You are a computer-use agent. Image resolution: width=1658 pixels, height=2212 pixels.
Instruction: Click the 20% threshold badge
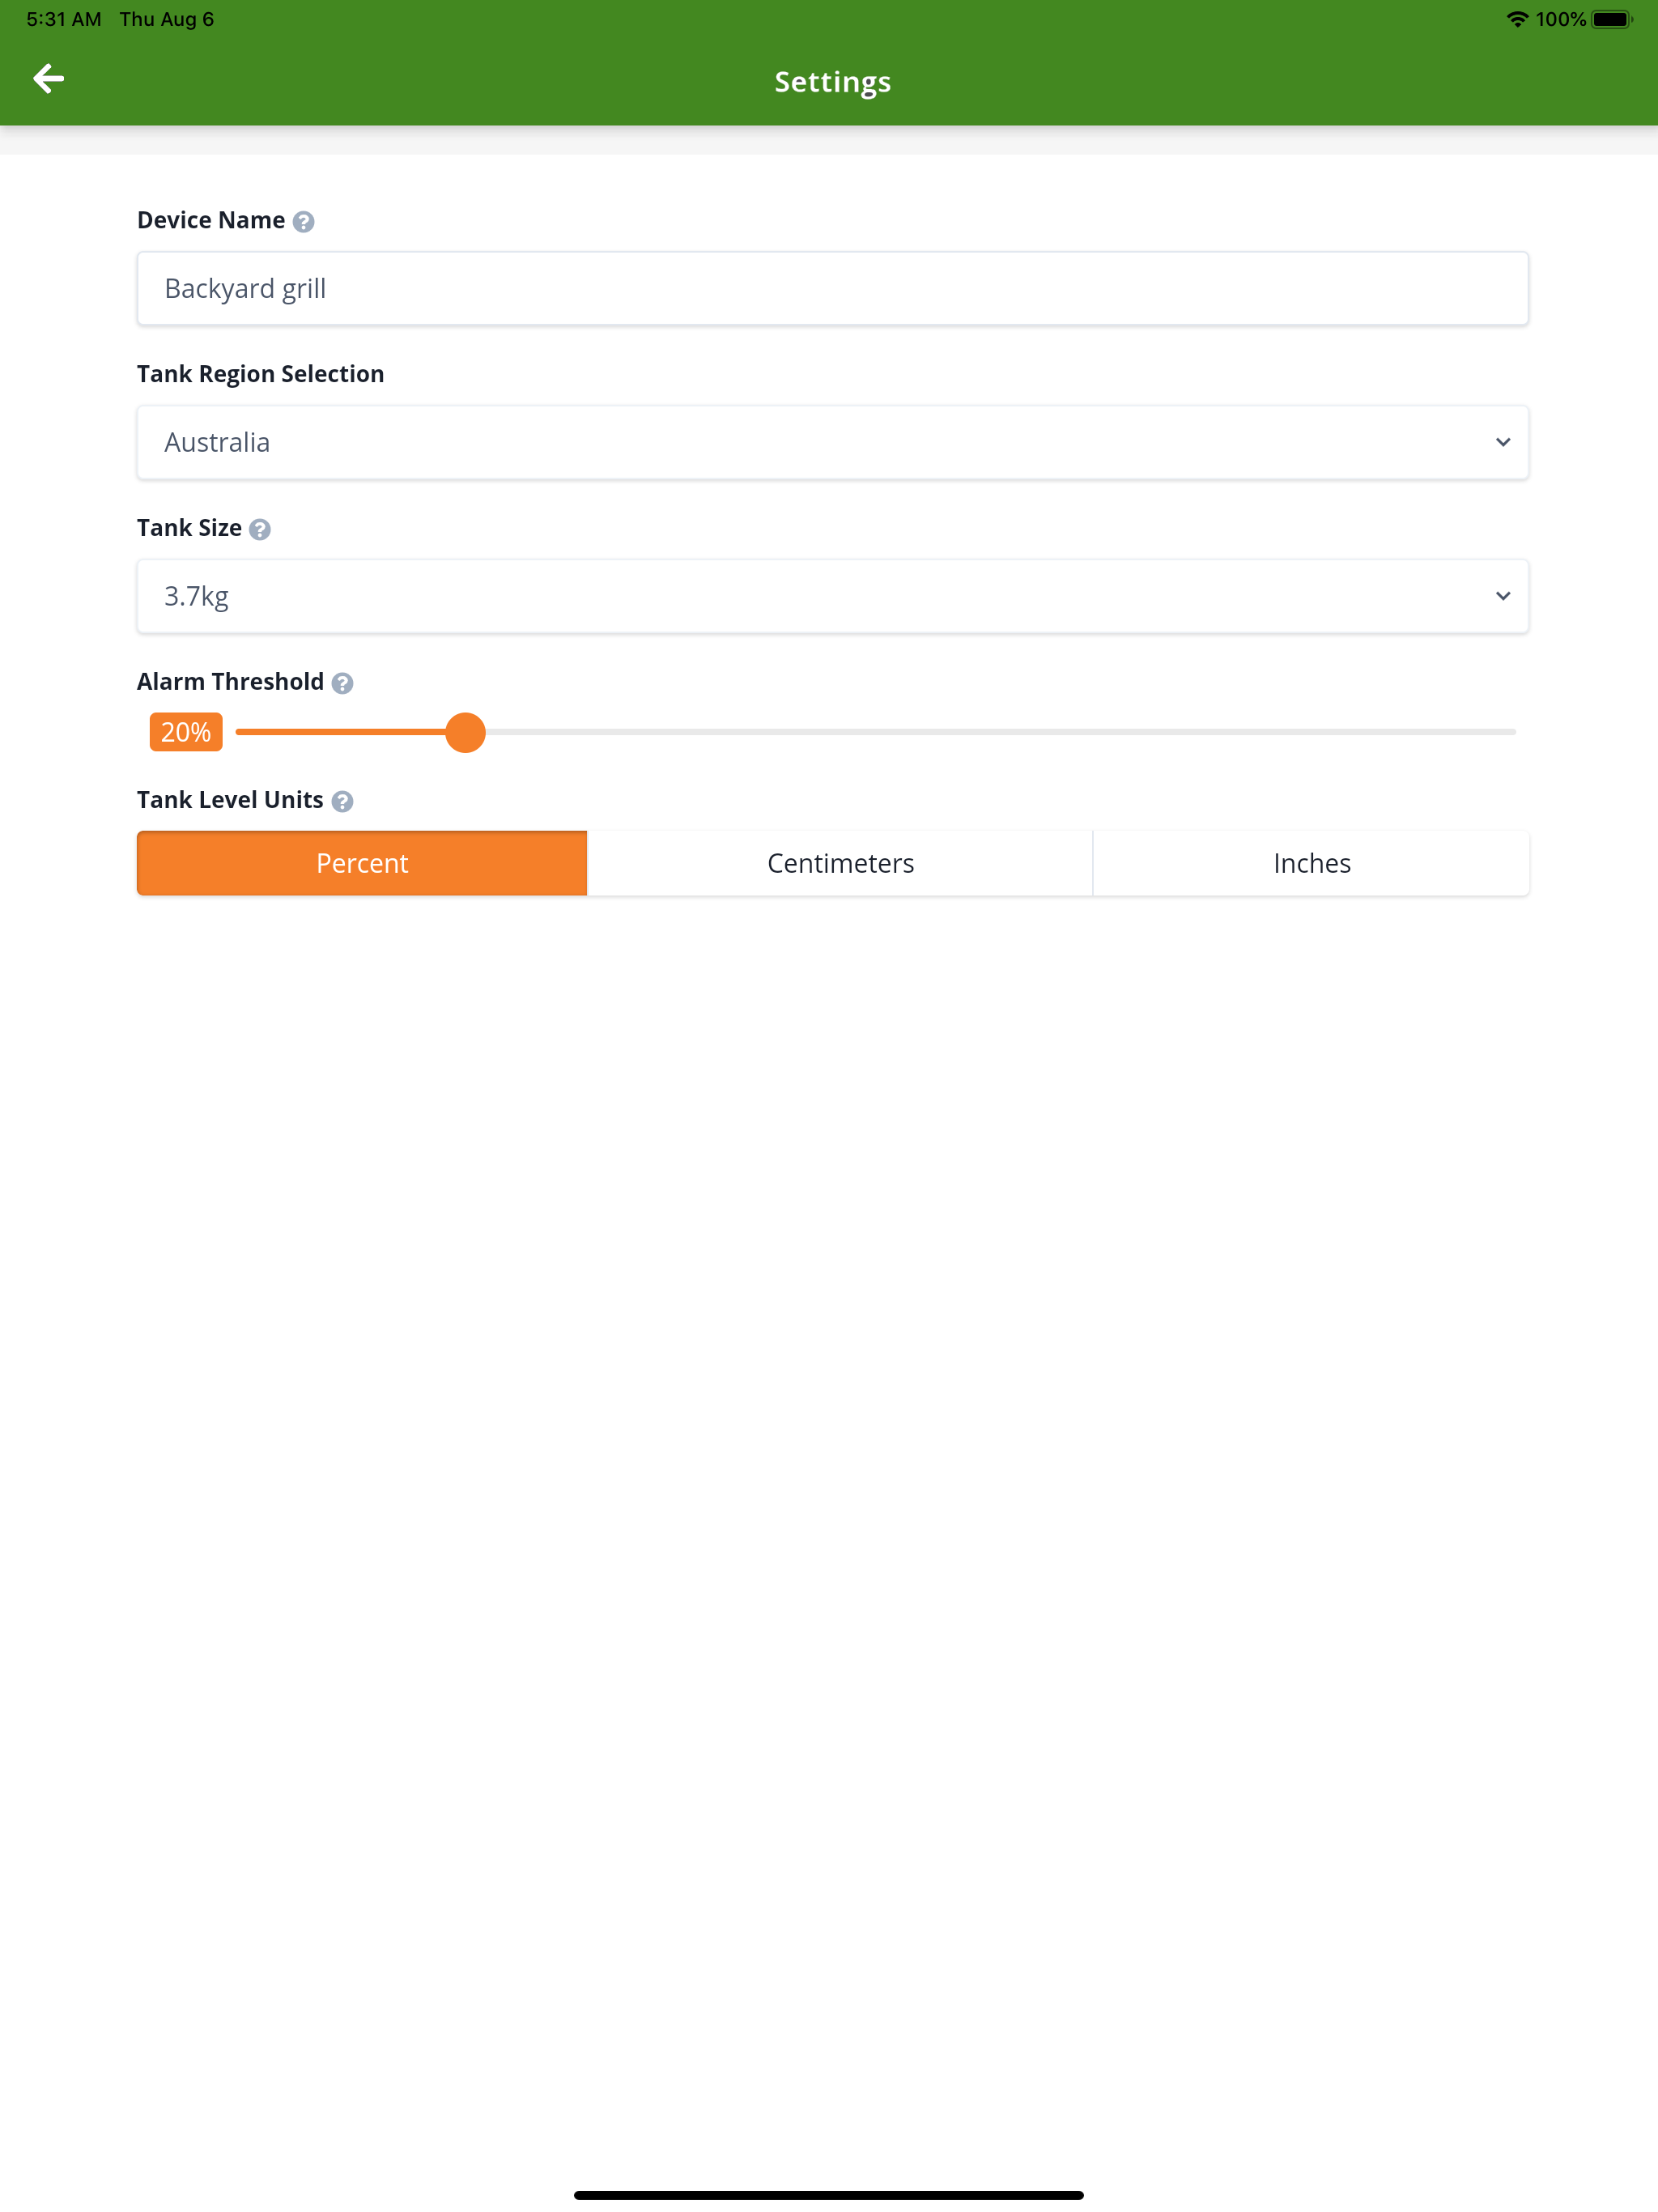coord(185,732)
